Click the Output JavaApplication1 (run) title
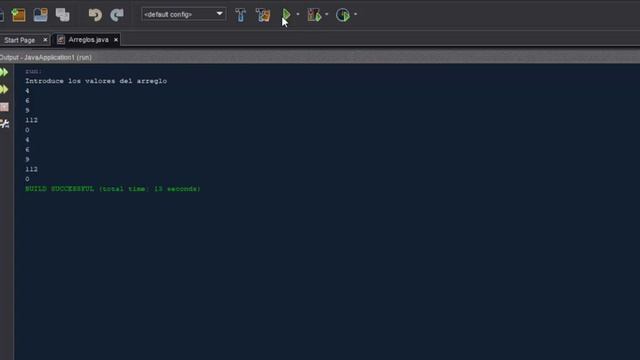The image size is (640, 360). [x=46, y=58]
